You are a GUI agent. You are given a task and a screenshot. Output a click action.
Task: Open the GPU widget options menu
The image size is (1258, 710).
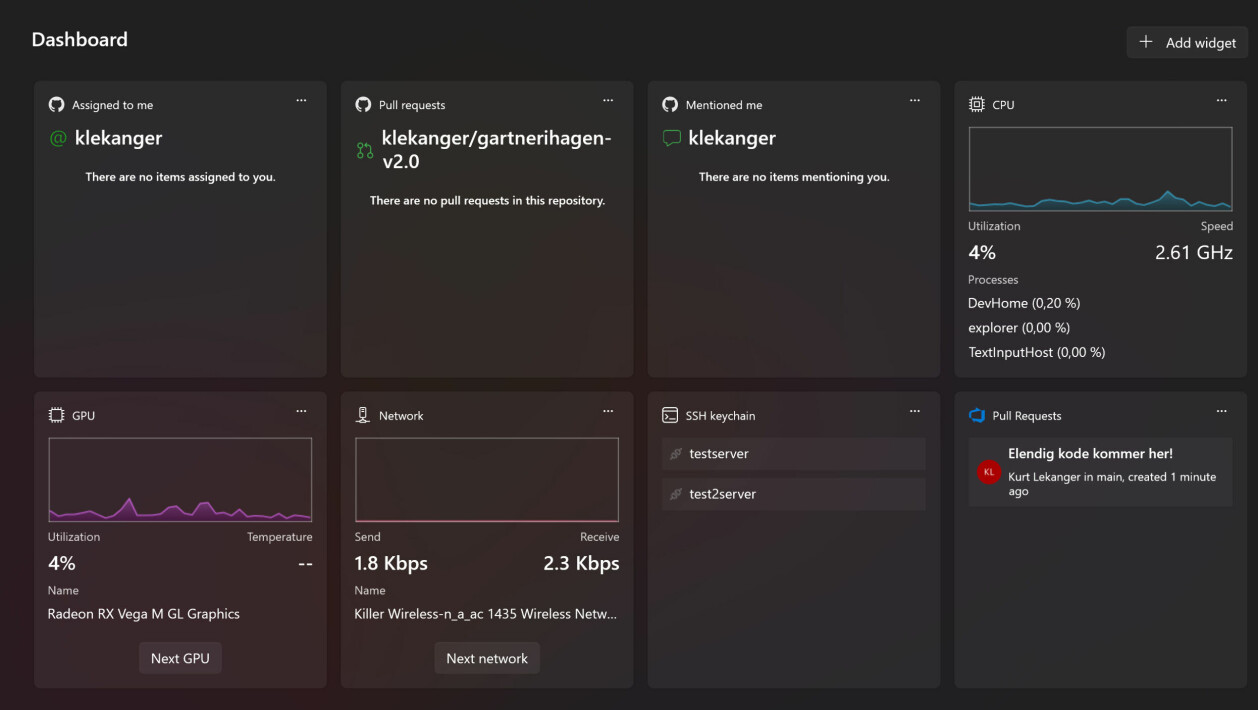(x=301, y=412)
